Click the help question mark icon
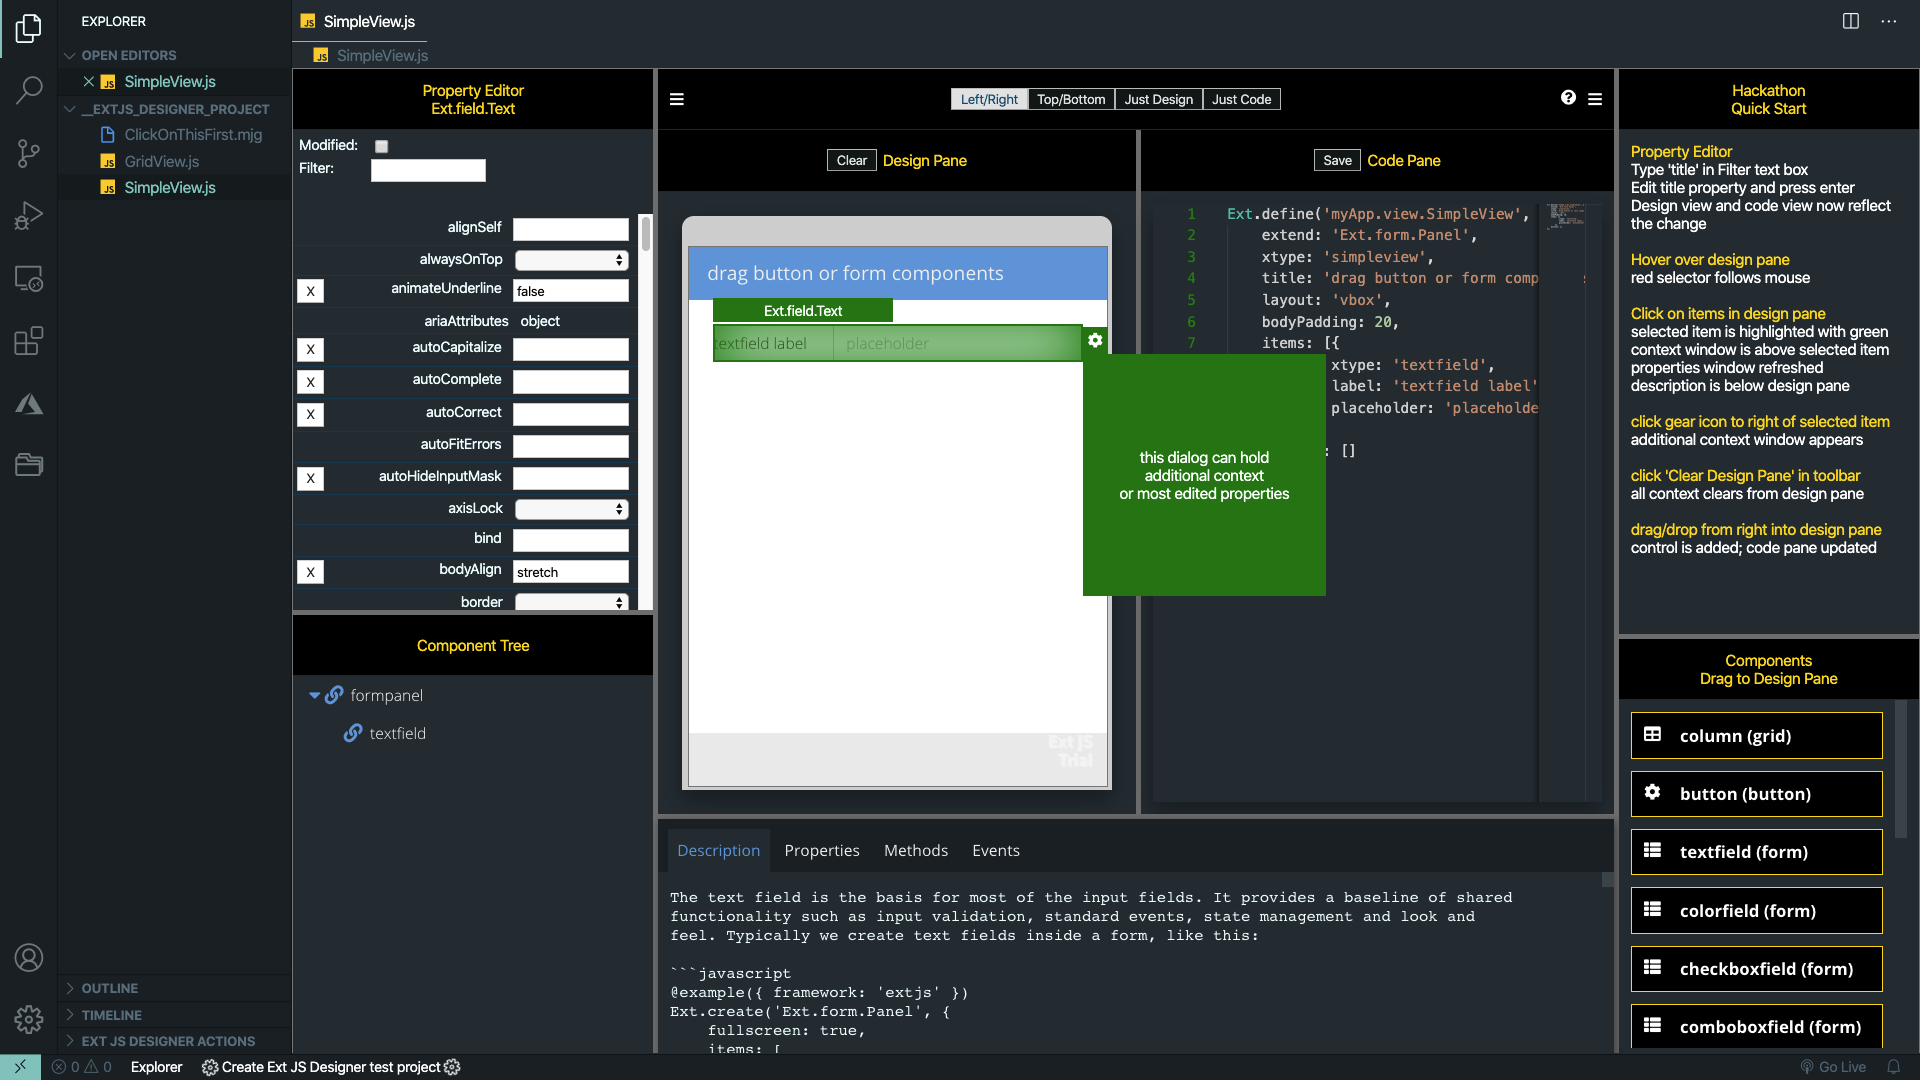 point(1568,98)
